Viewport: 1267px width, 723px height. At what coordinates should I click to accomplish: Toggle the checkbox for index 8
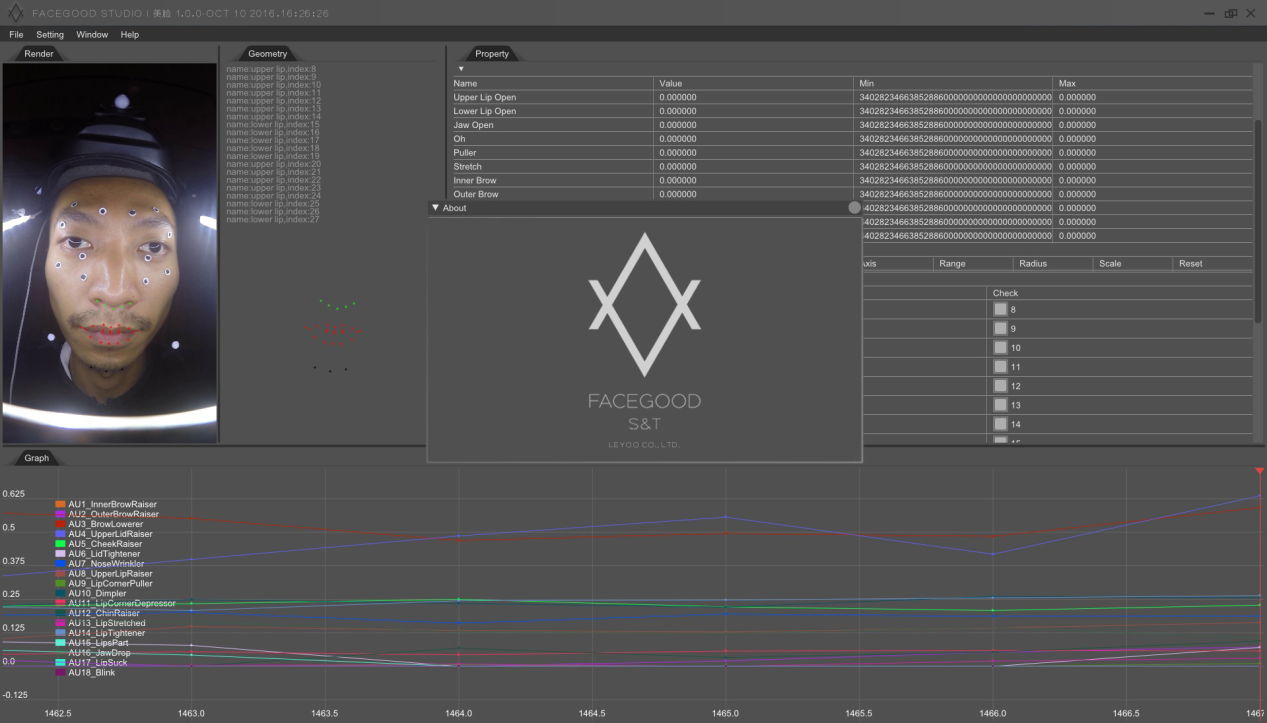coord(1000,310)
